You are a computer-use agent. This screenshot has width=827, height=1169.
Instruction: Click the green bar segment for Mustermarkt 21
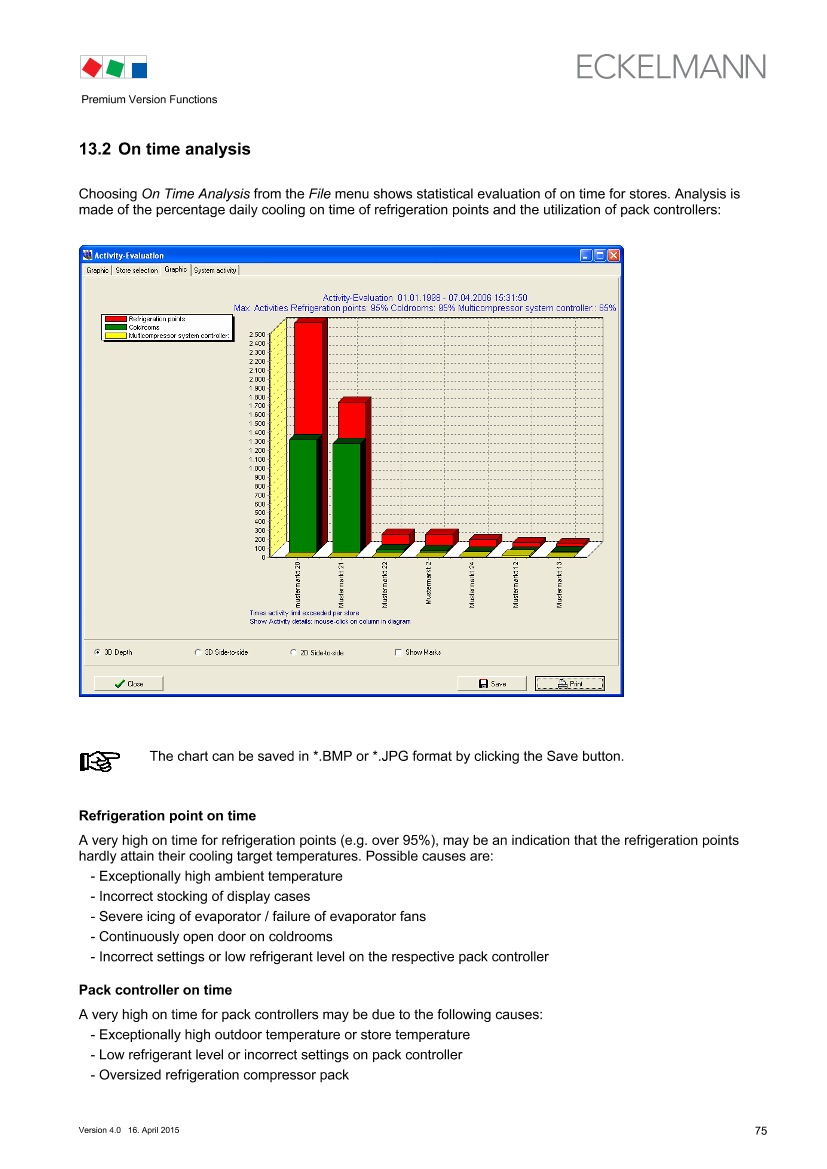point(346,497)
